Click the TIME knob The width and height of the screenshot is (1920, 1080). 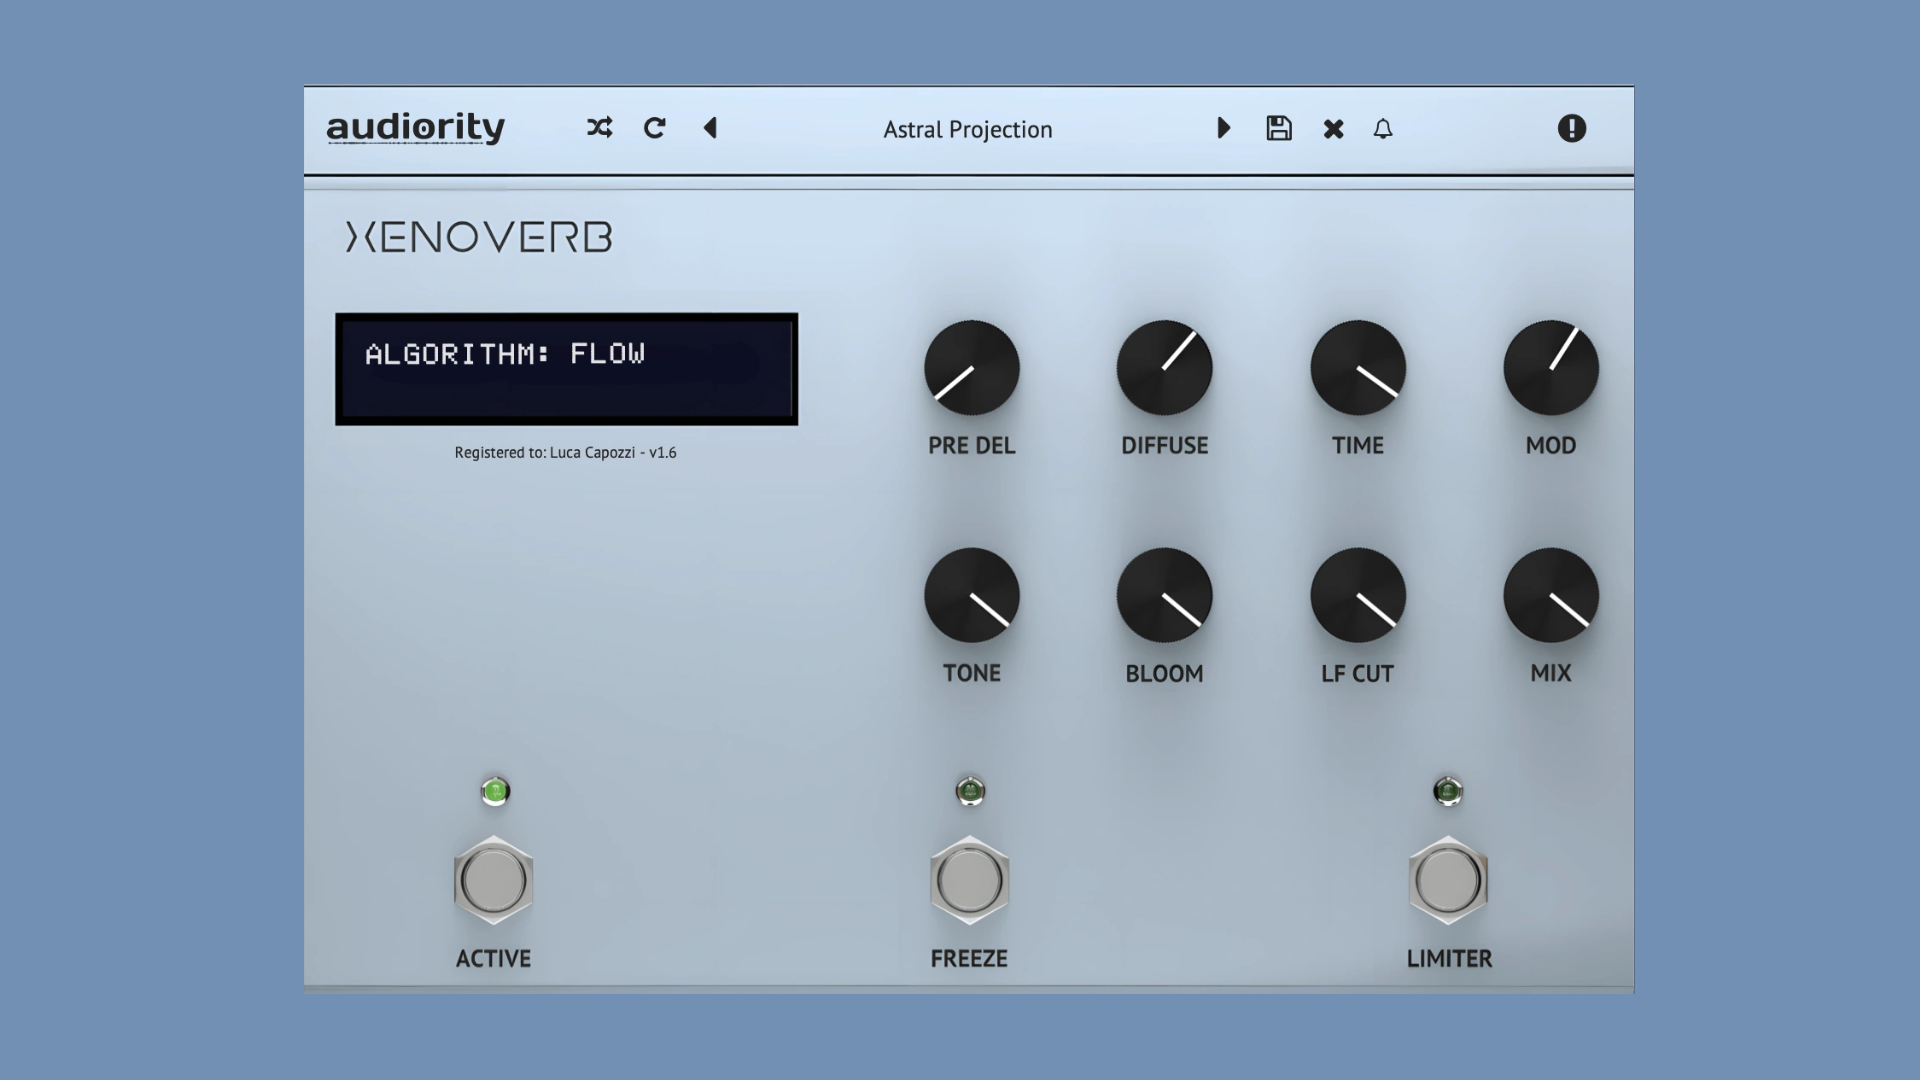(x=1357, y=368)
